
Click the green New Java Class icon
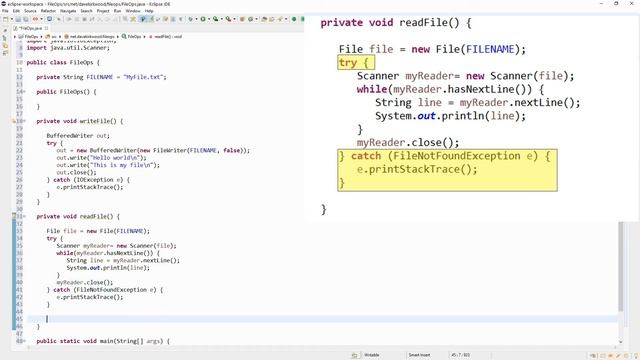[x=250, y=19]
